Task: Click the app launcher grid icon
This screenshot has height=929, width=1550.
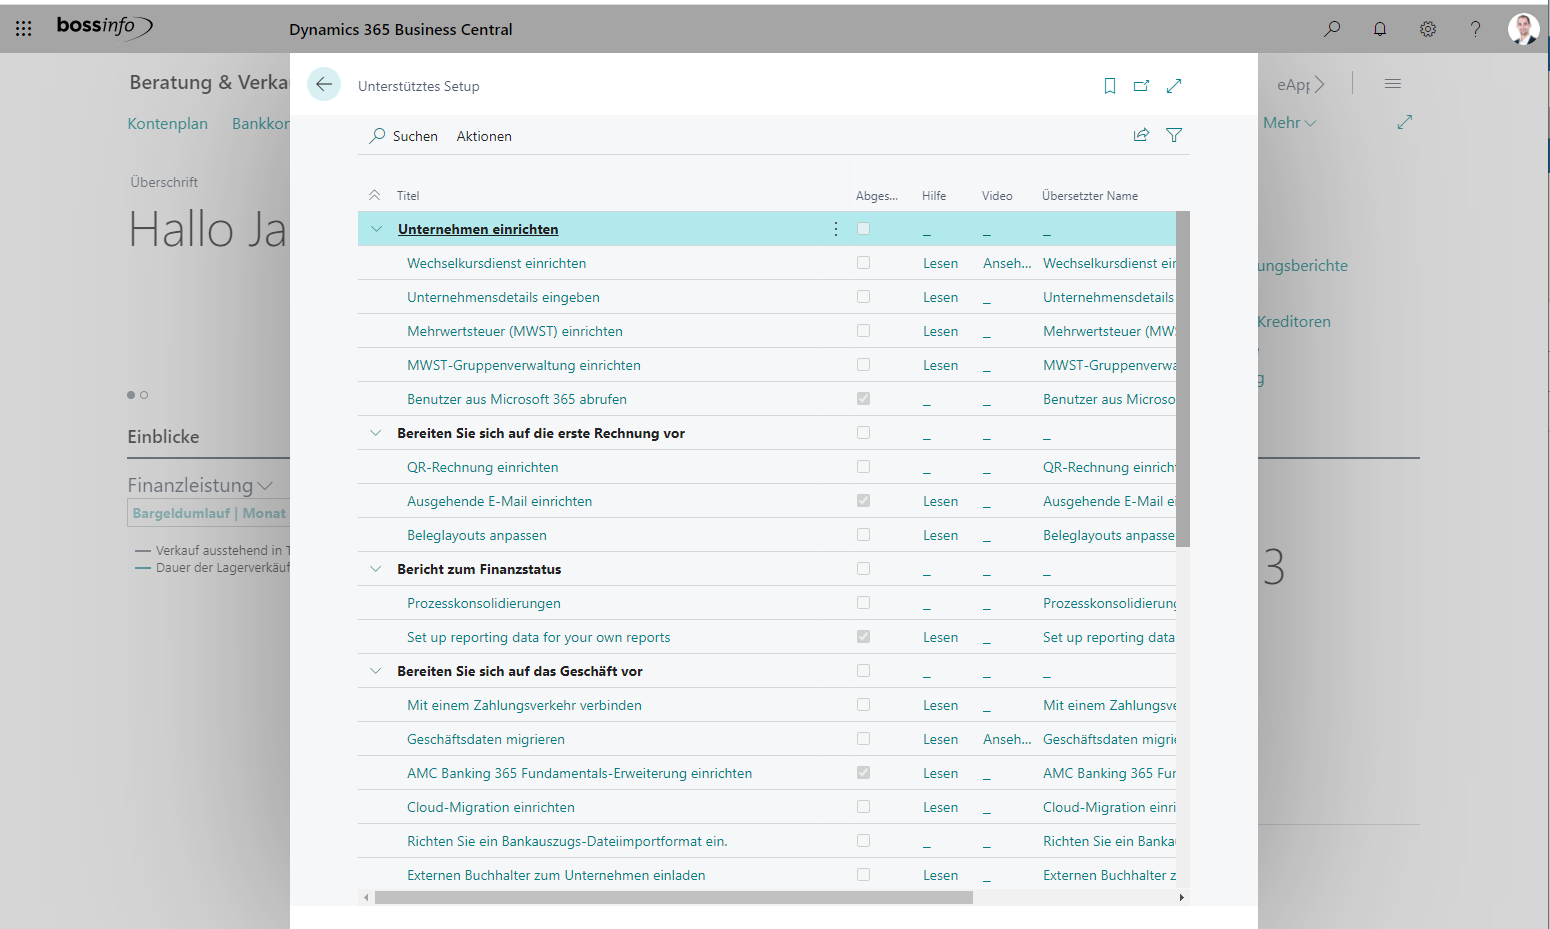Action: tap(23, 28)
